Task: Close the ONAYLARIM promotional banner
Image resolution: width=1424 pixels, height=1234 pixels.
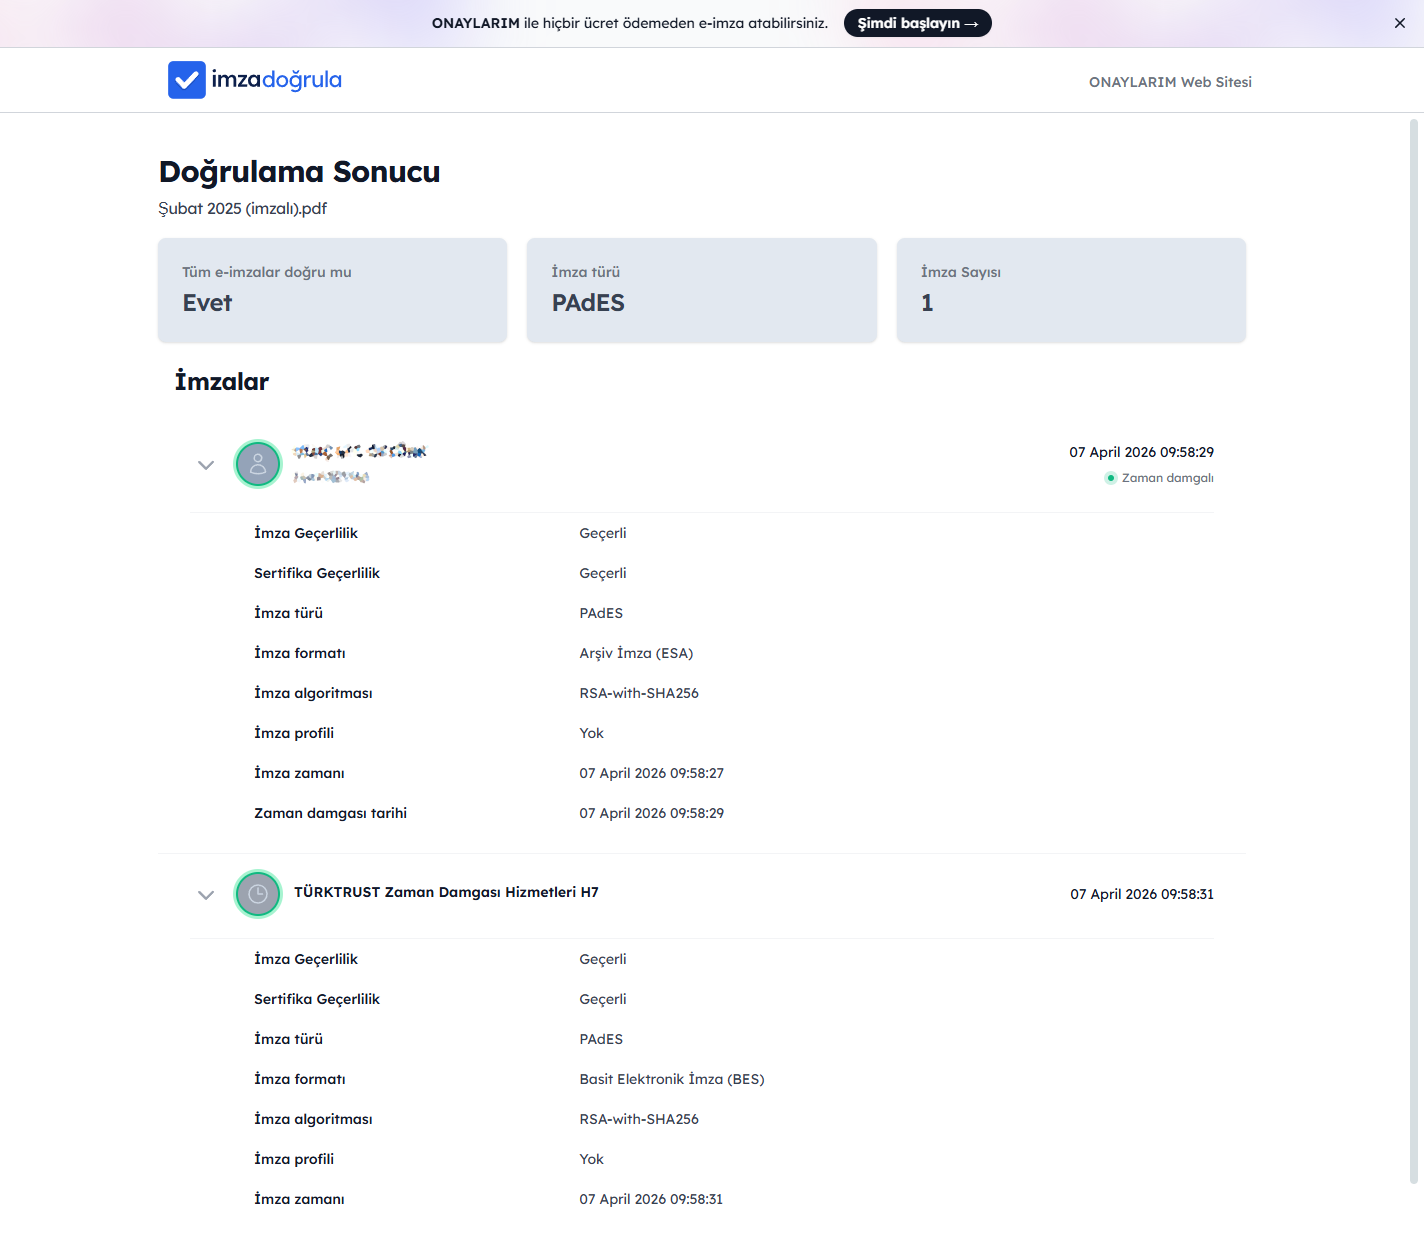Action: click(1399, 23)
